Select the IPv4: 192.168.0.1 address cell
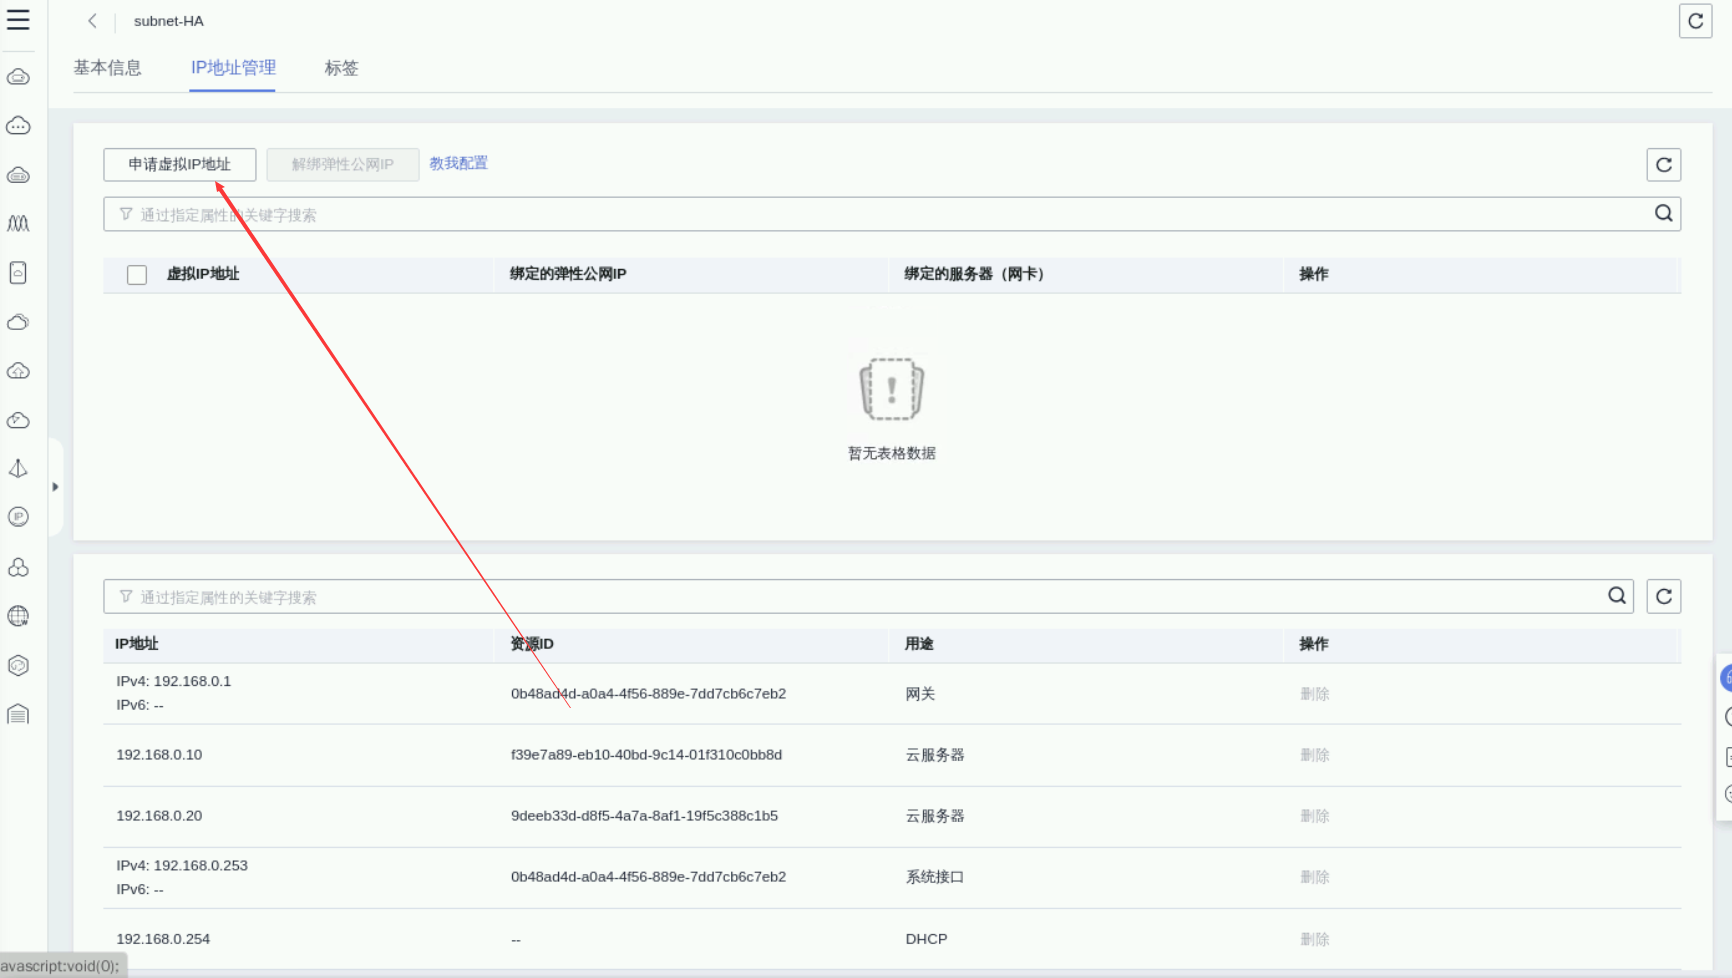 click(x=174, y=681)
